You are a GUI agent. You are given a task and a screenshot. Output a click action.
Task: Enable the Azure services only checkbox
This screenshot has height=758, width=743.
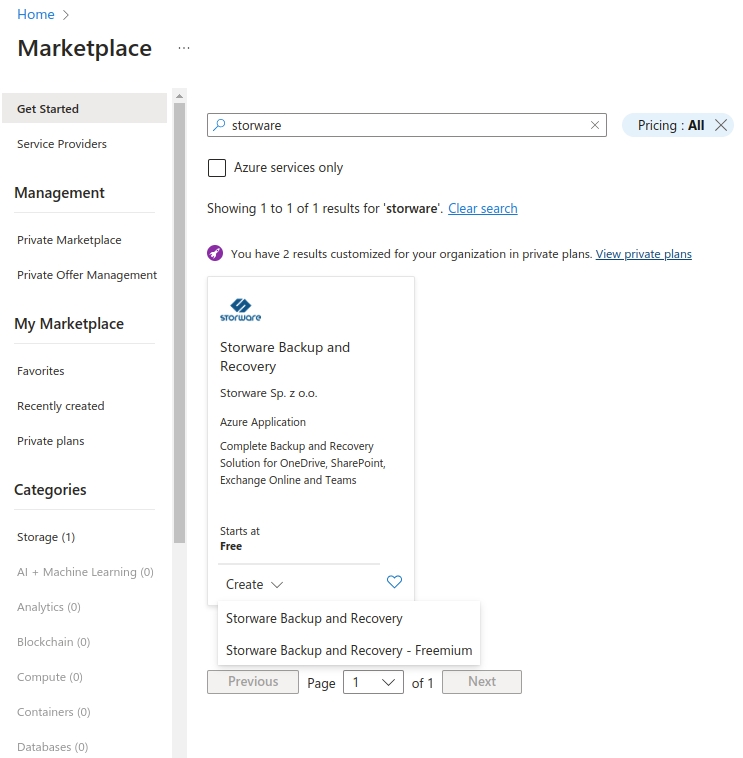[x=217, y=168]
